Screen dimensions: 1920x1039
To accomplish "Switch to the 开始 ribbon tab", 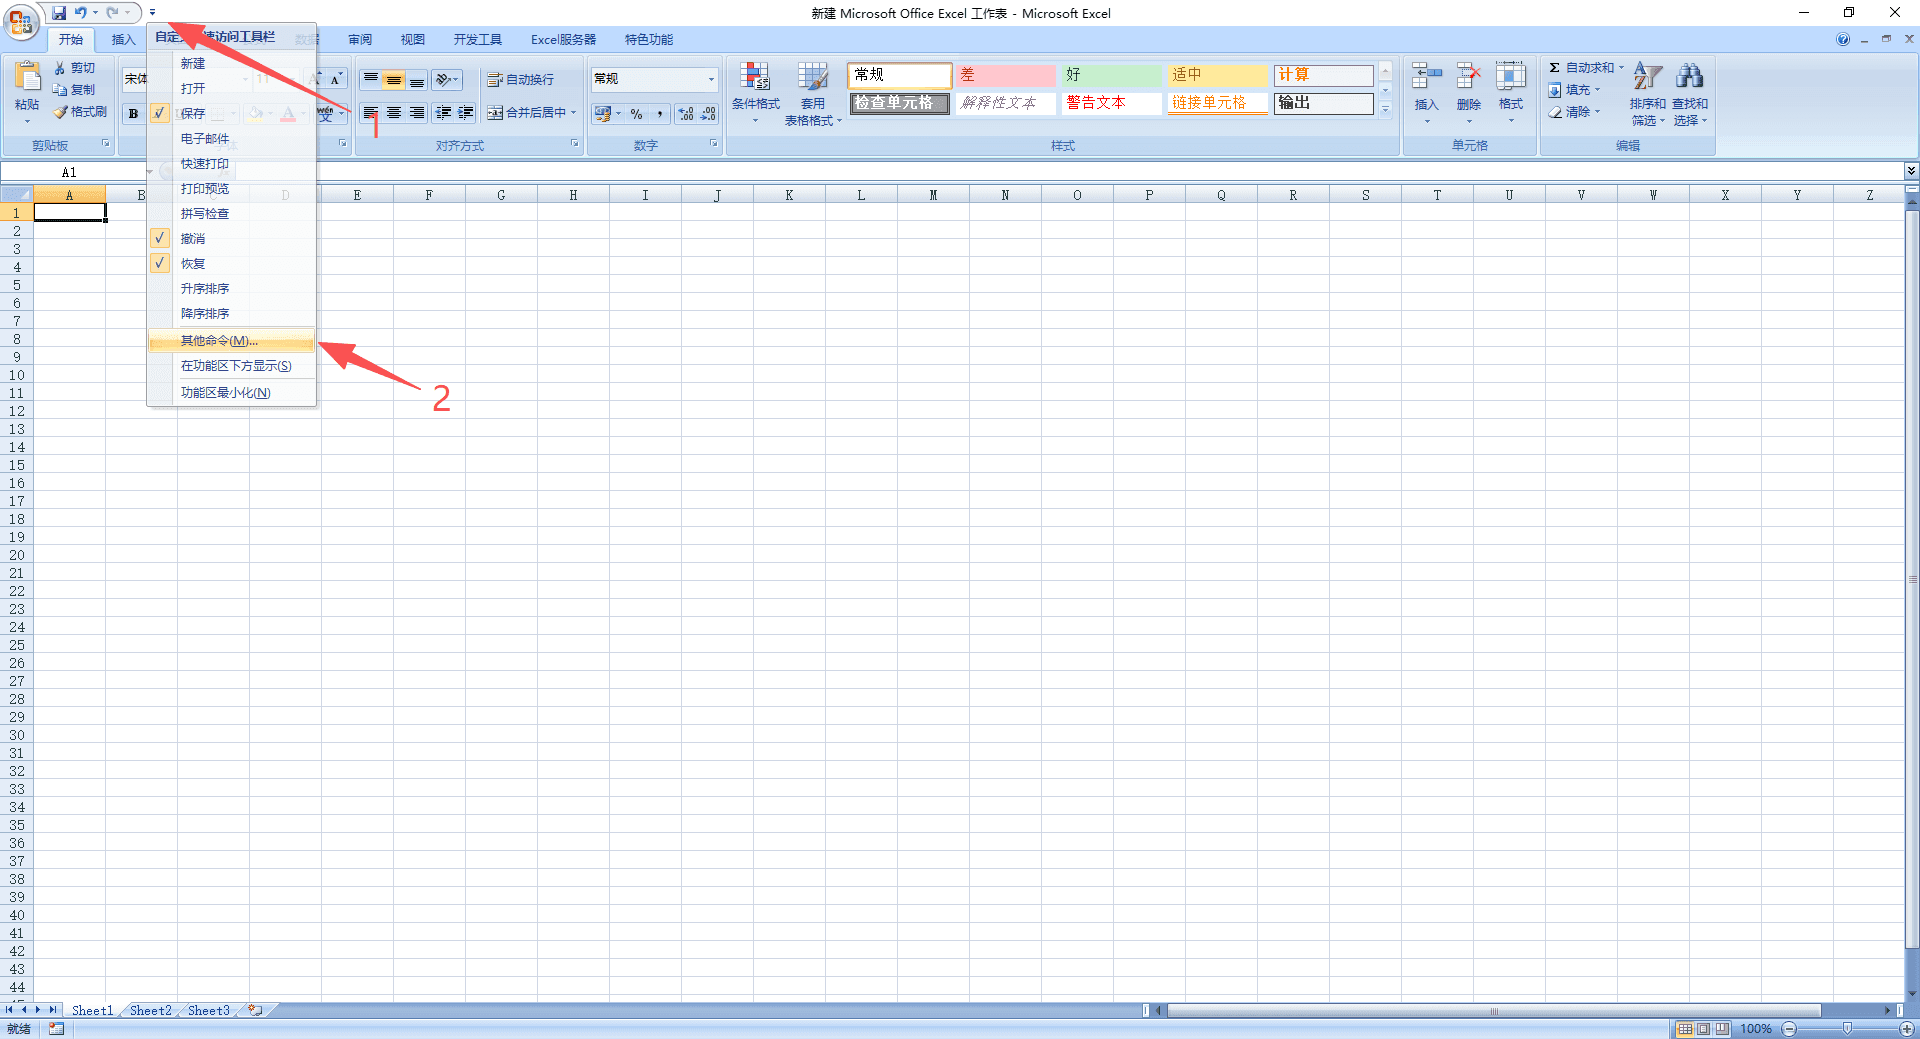I will click(70, 40).
